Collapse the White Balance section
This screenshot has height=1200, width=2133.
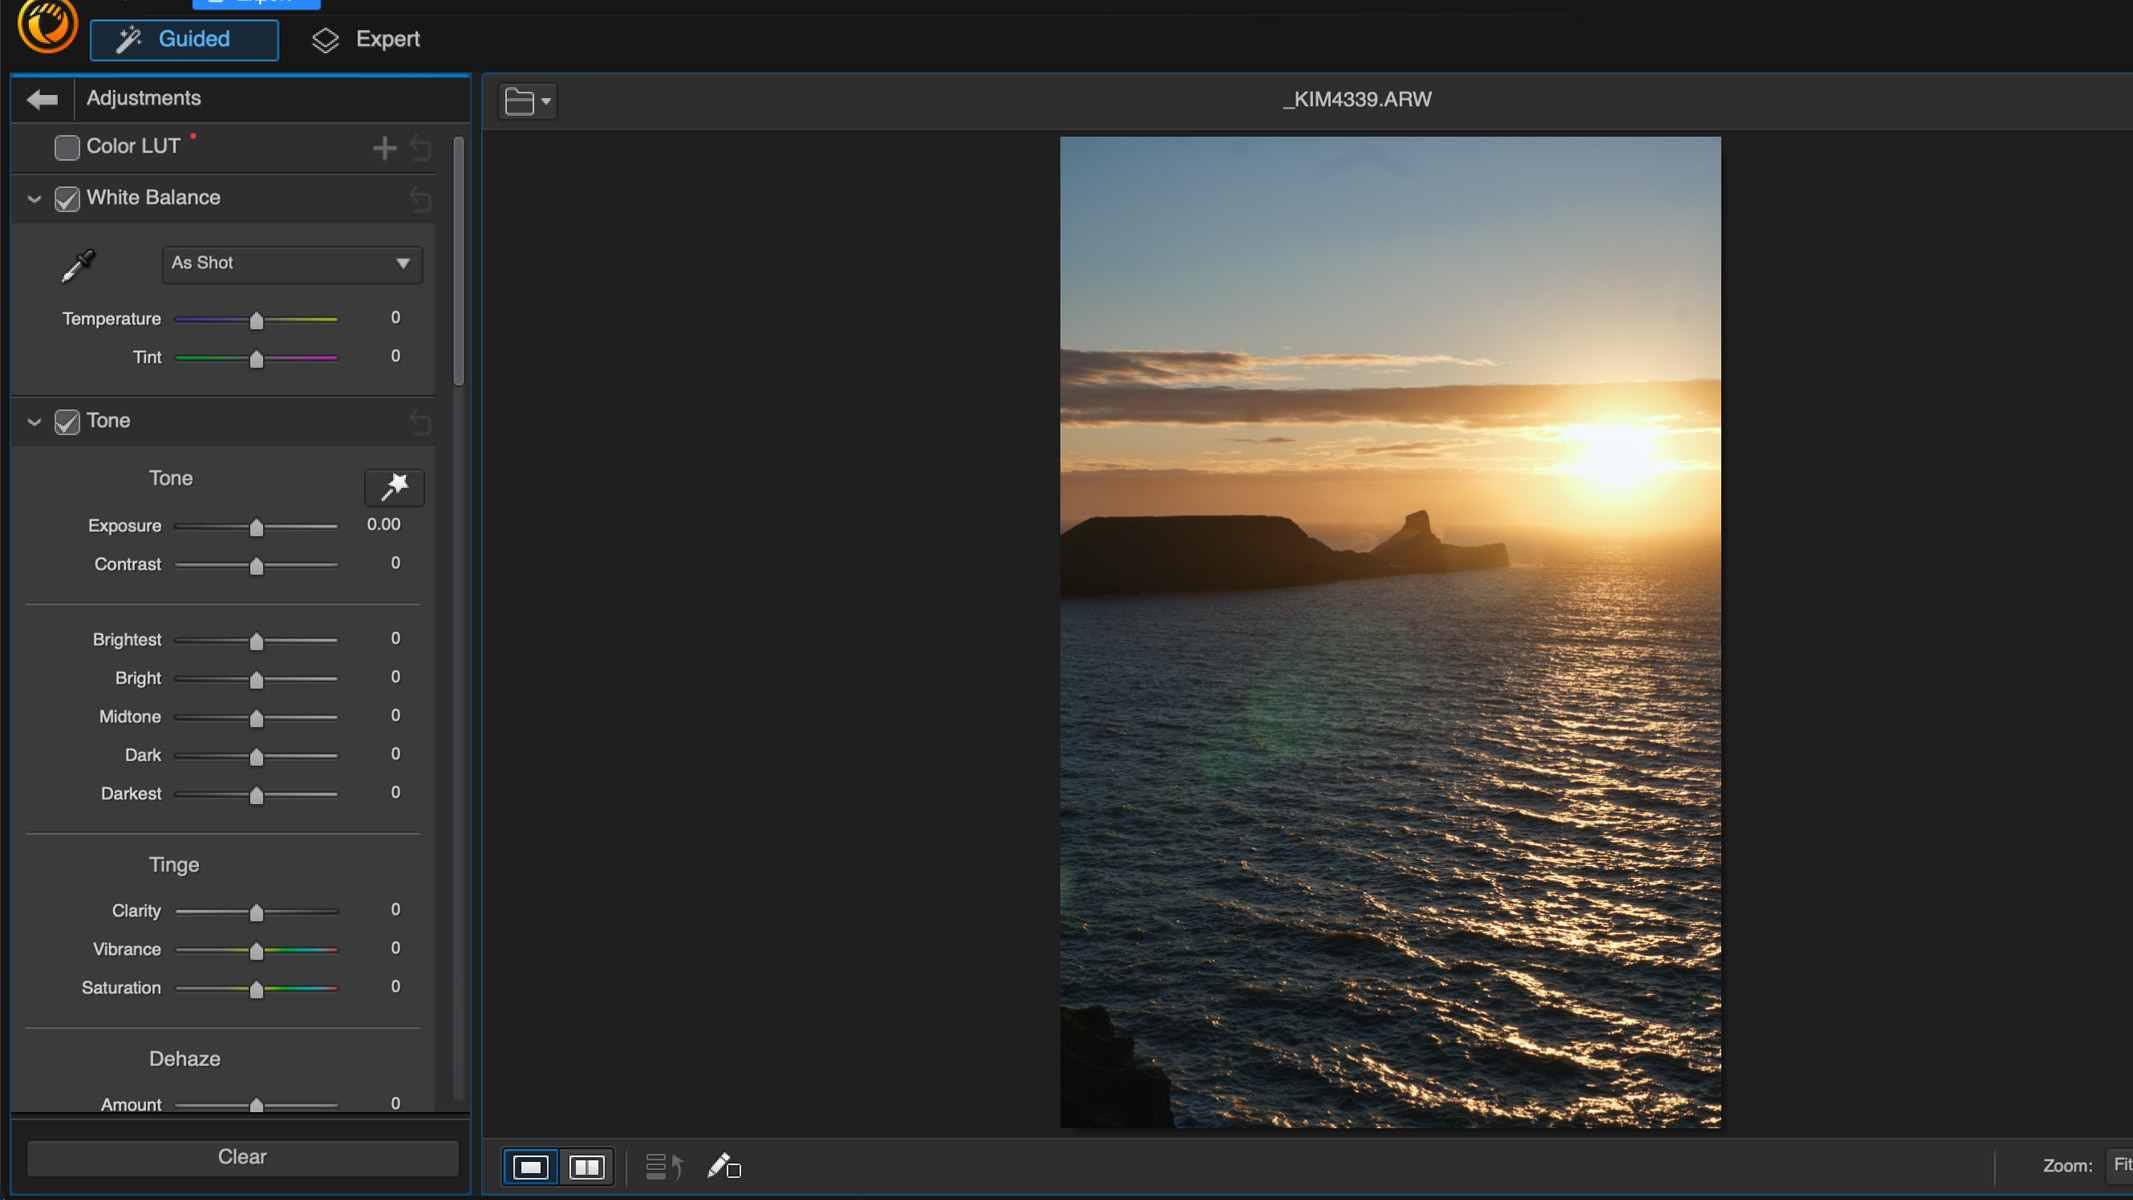tap(34, 199)
